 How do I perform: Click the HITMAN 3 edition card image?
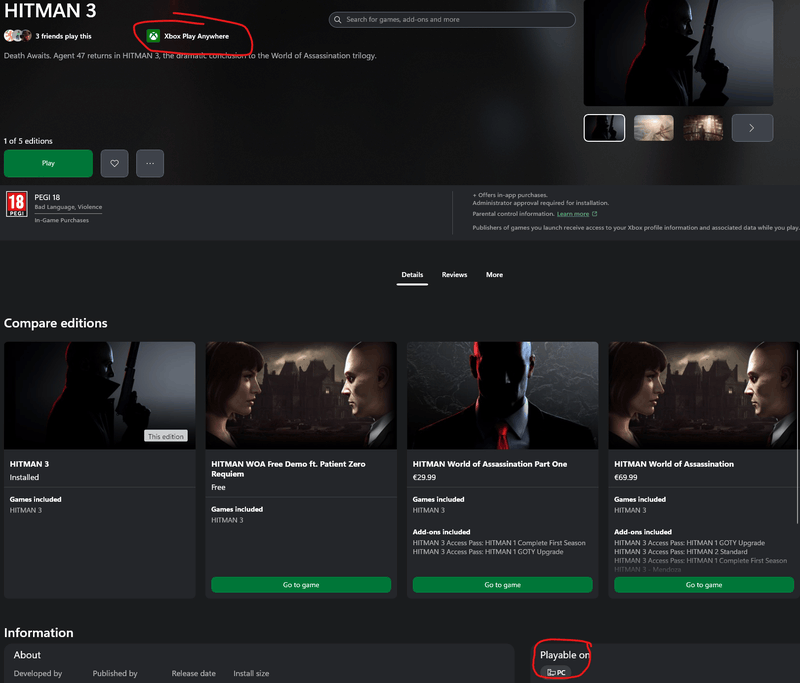click(99, 395)
